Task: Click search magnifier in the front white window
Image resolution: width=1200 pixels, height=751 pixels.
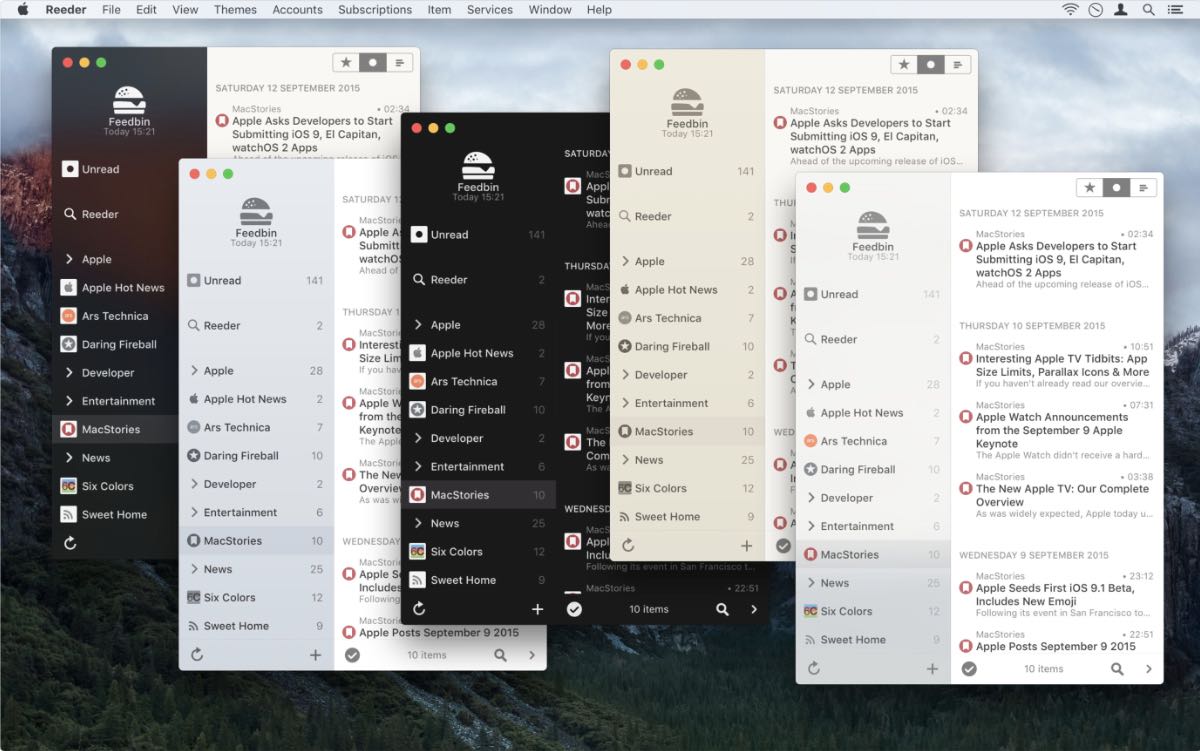Action: coord(1117,669)
